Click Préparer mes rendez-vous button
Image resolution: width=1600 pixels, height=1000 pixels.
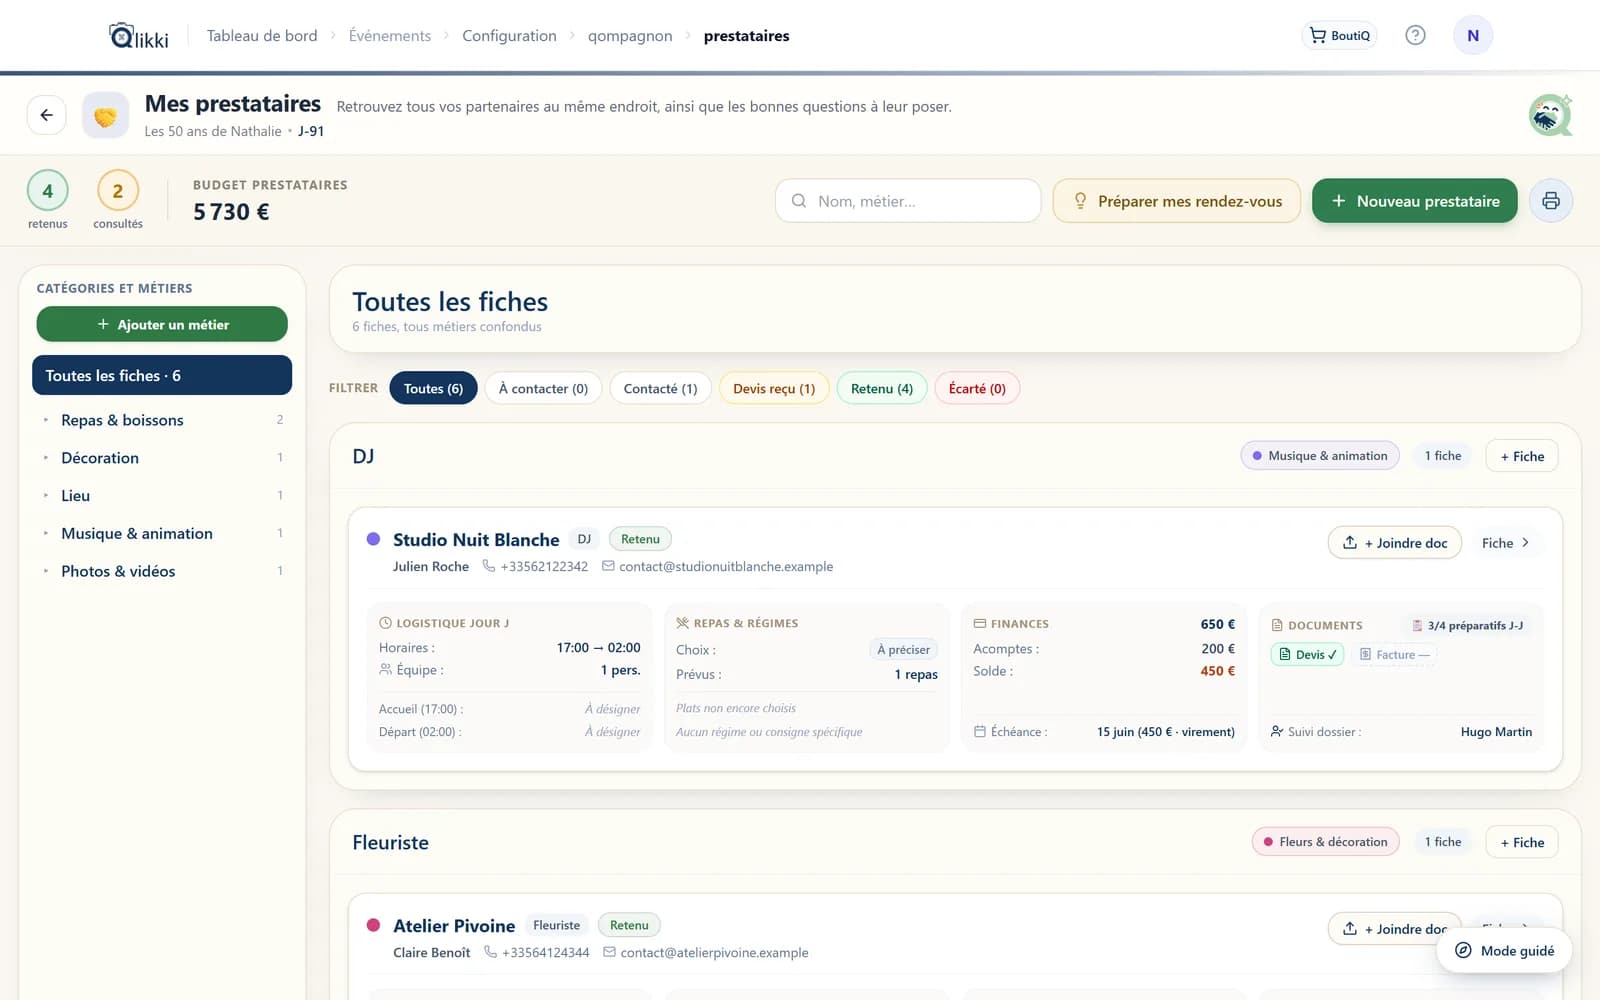point(1177,201)
